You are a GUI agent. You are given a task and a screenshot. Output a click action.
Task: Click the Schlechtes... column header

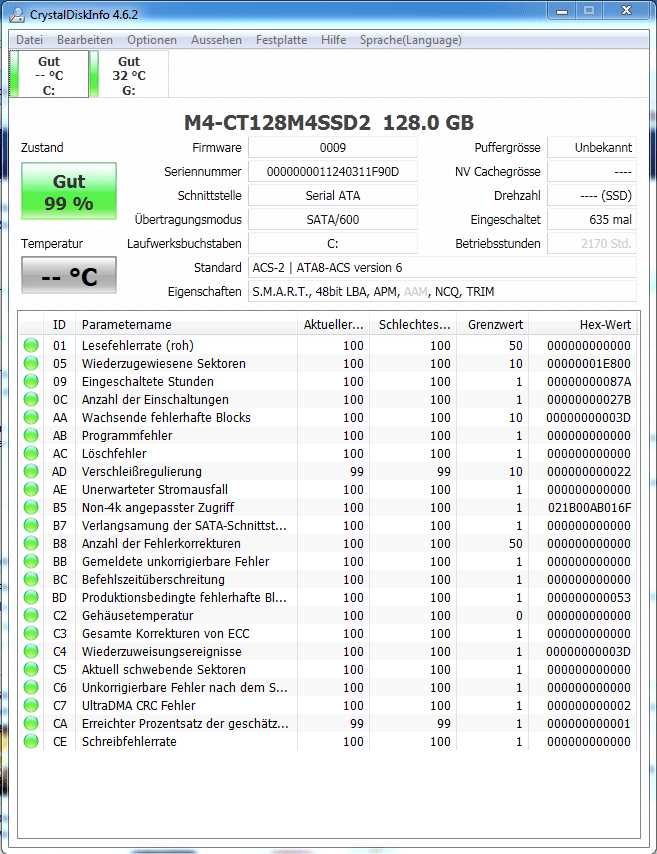click(x=413, y=325)
